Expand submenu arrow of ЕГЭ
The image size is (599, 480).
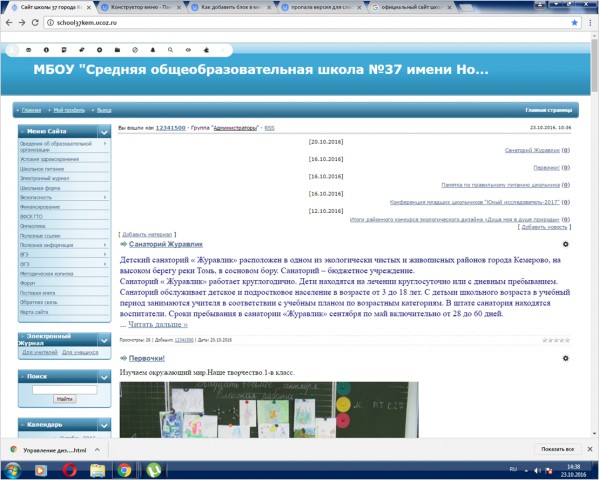(105, 254)
